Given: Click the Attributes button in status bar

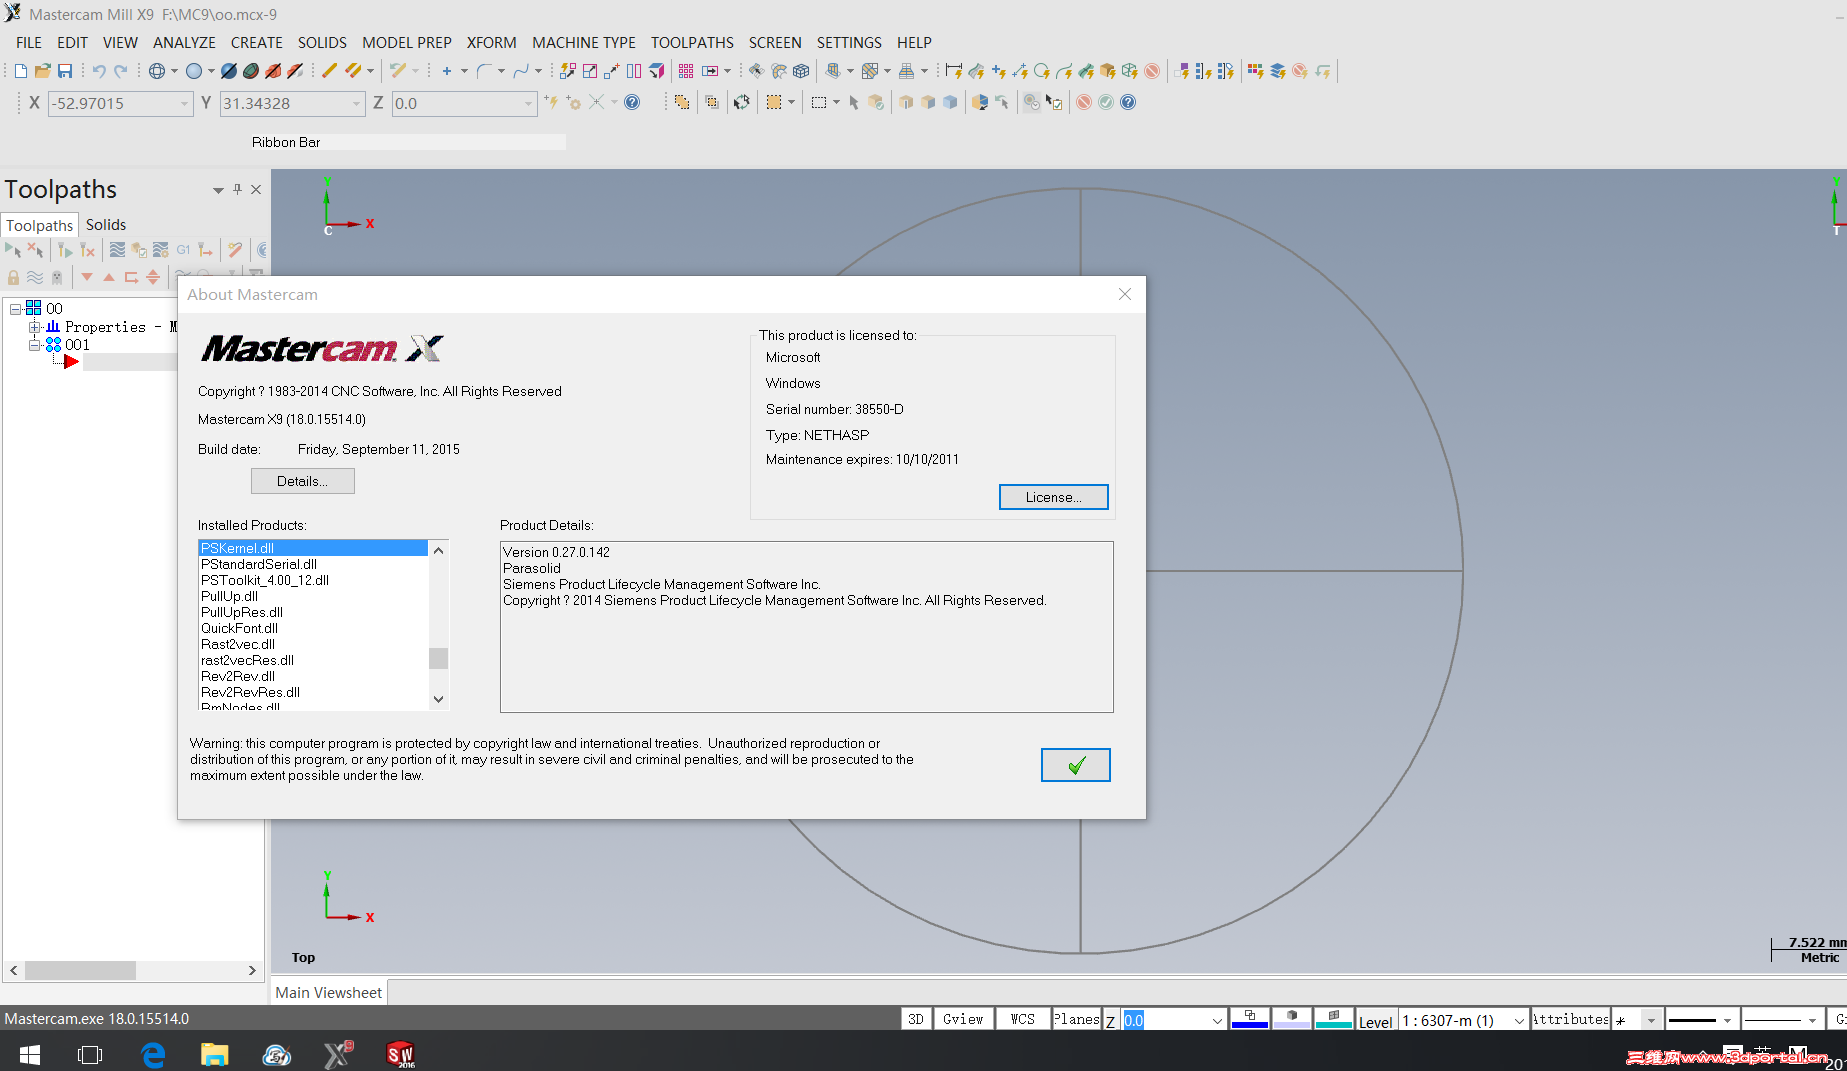Looking at the screenshot, I should pyautogui.click(x=1571, y=1019).
